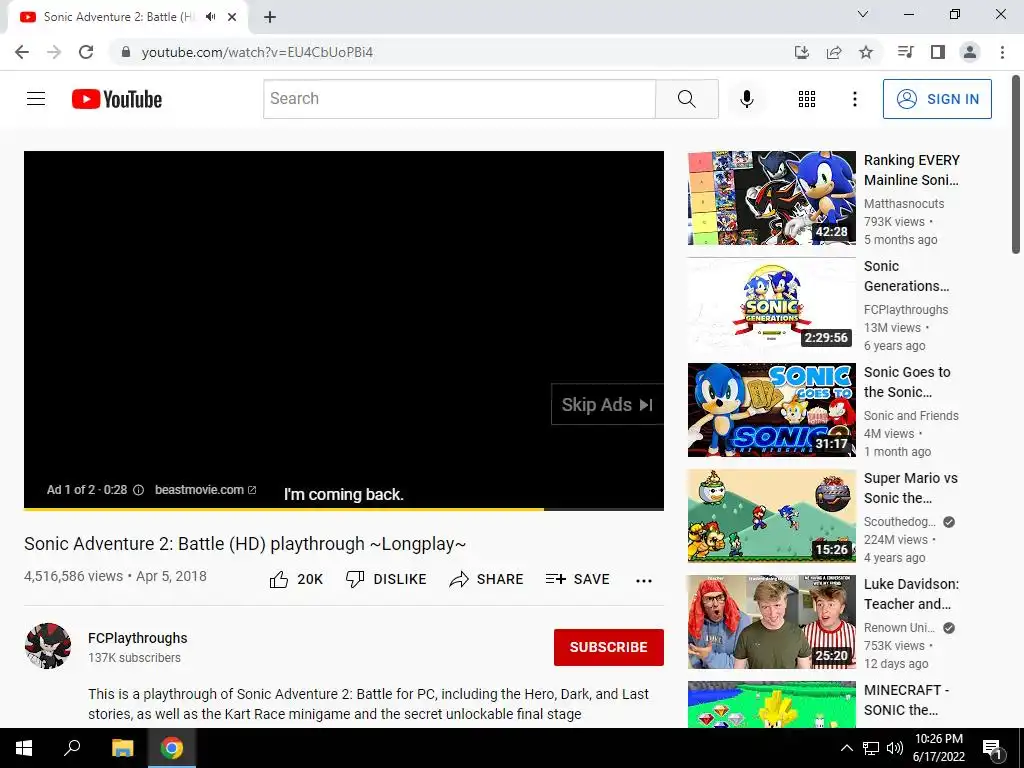Install app icon in address bar
Image resolution: width=1024 pixels, height=768 pixels.
pyautogui.click(x=801, y=52)
